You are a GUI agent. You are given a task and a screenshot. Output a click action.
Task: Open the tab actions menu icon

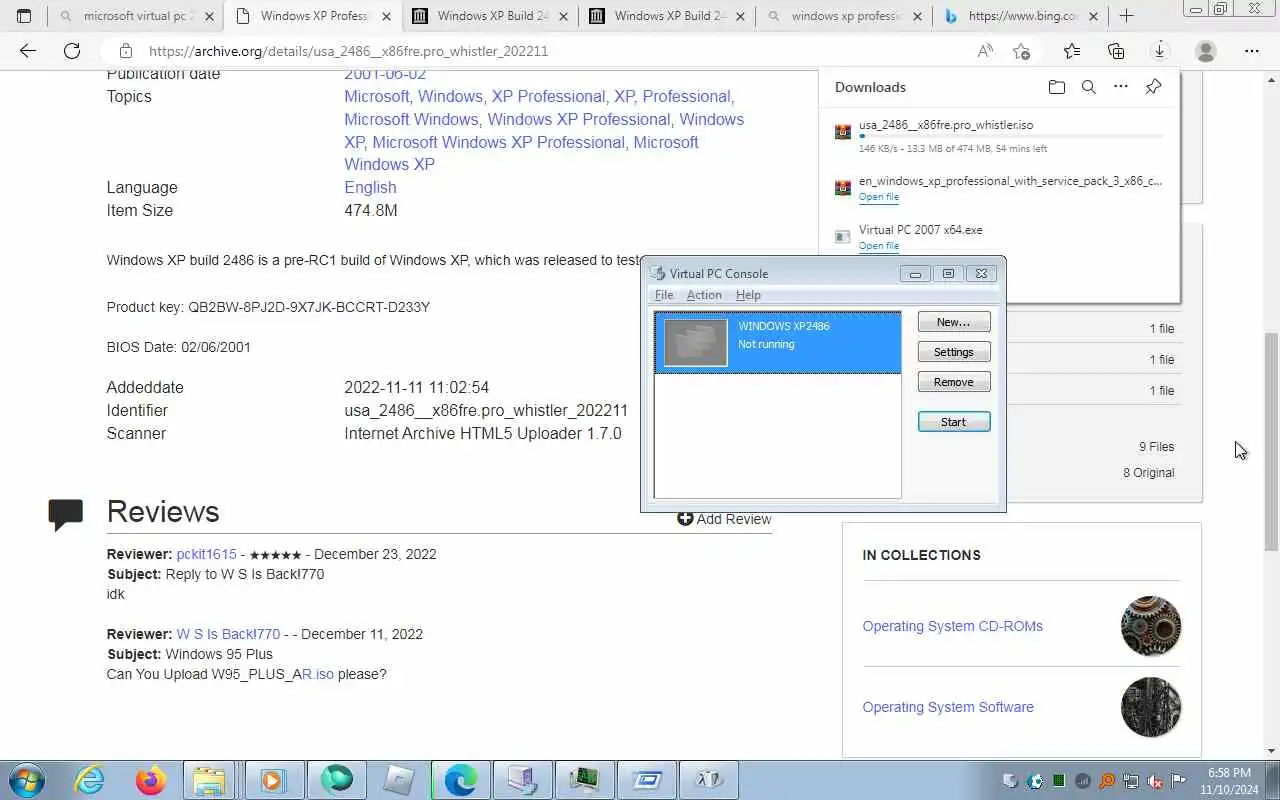coord(24,16)
